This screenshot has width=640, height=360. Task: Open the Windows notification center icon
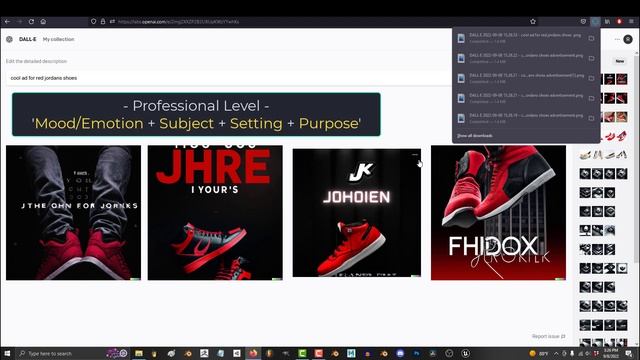pos(629,353)
